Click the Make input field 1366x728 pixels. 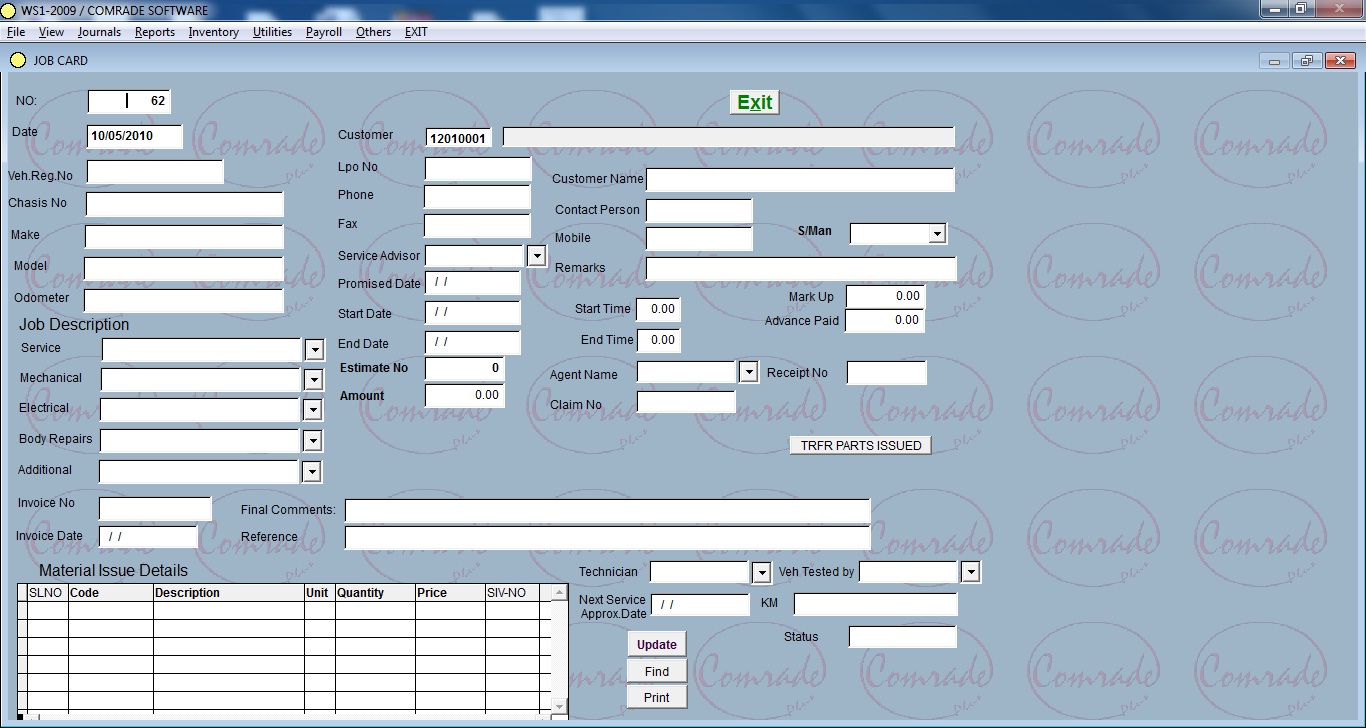click(x=184, y=236)
